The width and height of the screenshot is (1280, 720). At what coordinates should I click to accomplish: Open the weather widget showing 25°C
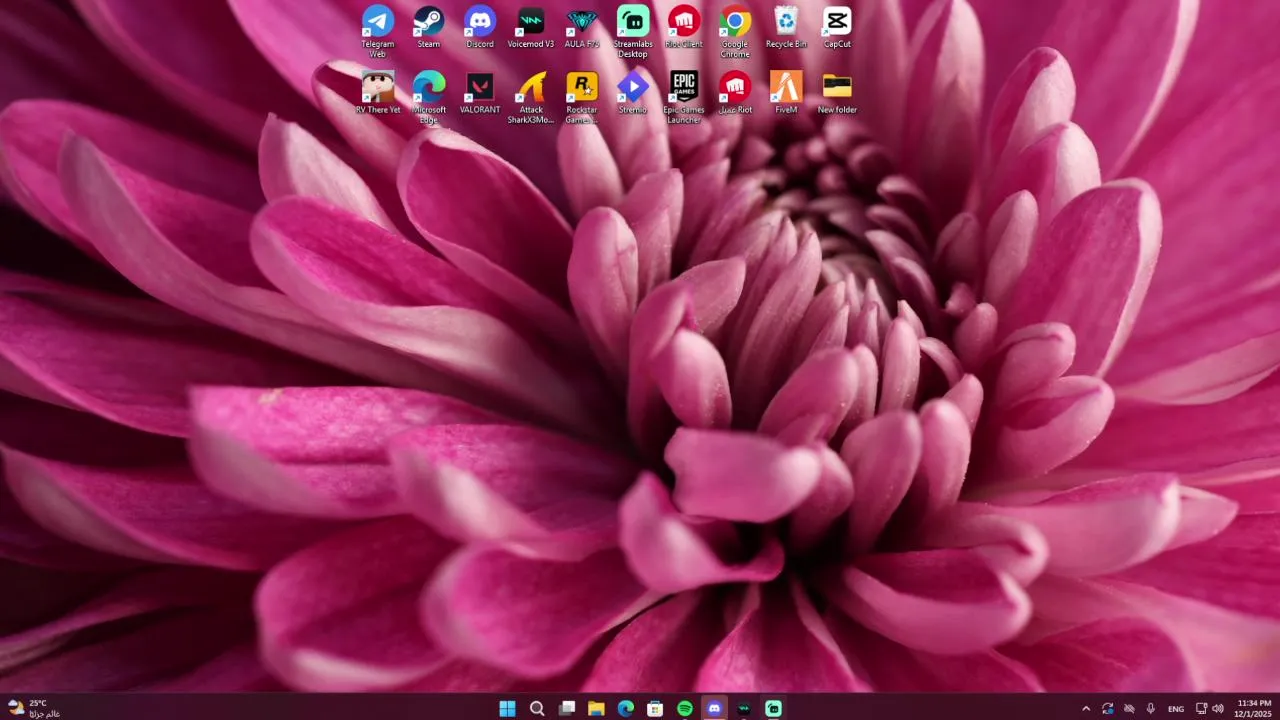point(34,708)
